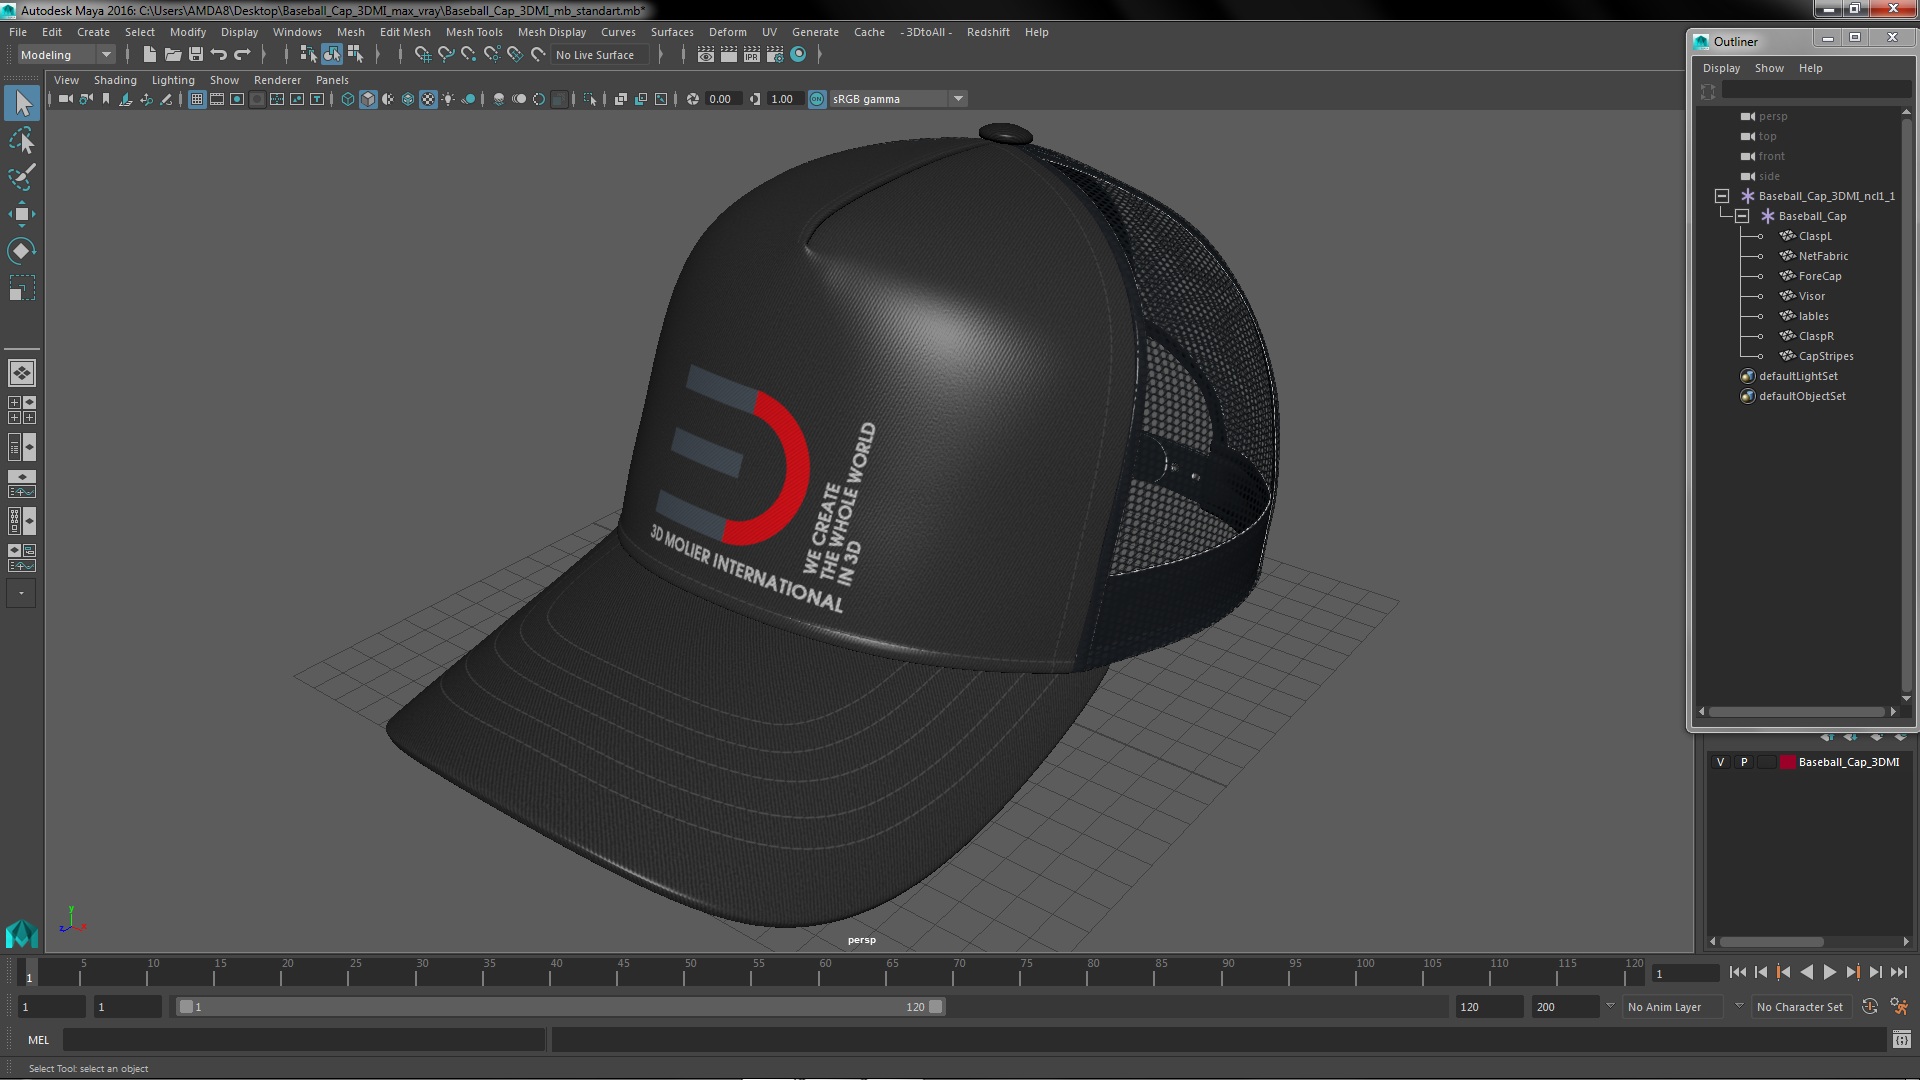Play animation forwards
1920x1080 pixels.
pos(1829,972)
